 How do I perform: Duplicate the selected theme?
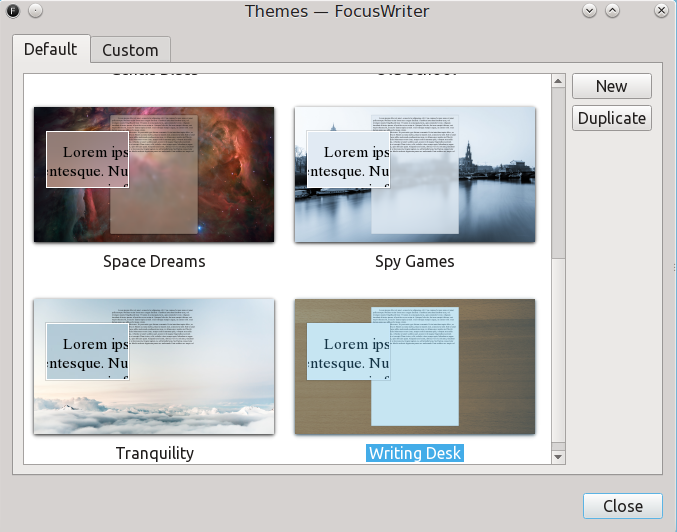[612, 118]
